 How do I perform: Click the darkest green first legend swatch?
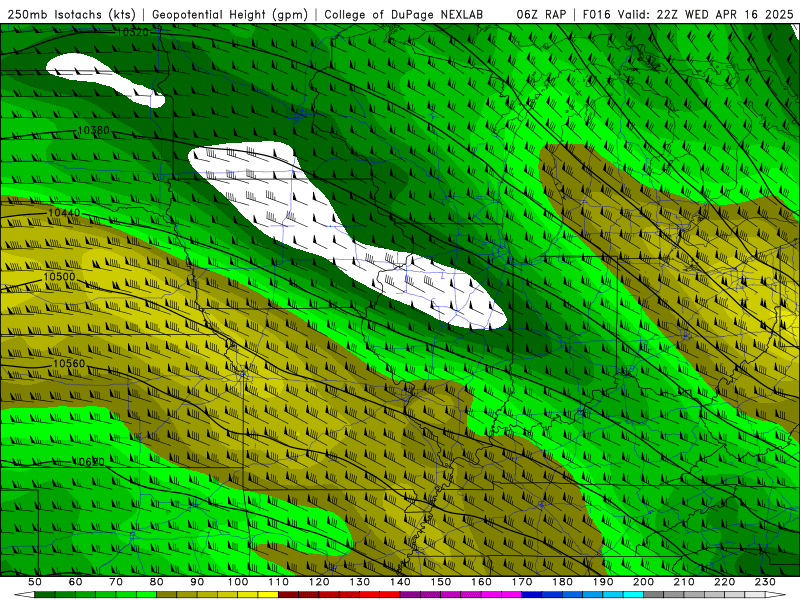click(45, 595)
